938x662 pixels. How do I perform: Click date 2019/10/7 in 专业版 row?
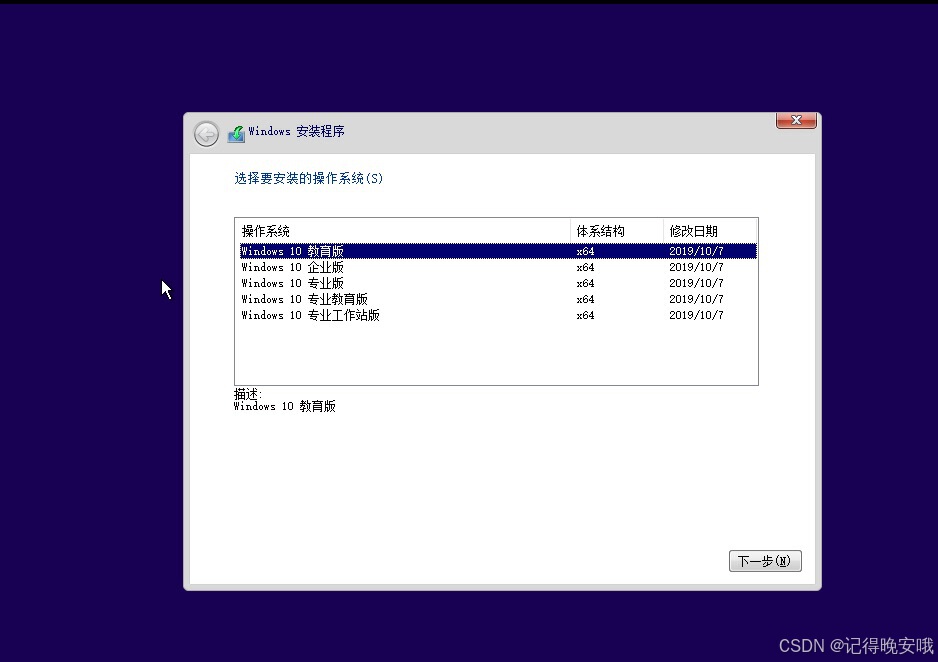(696, 283)
